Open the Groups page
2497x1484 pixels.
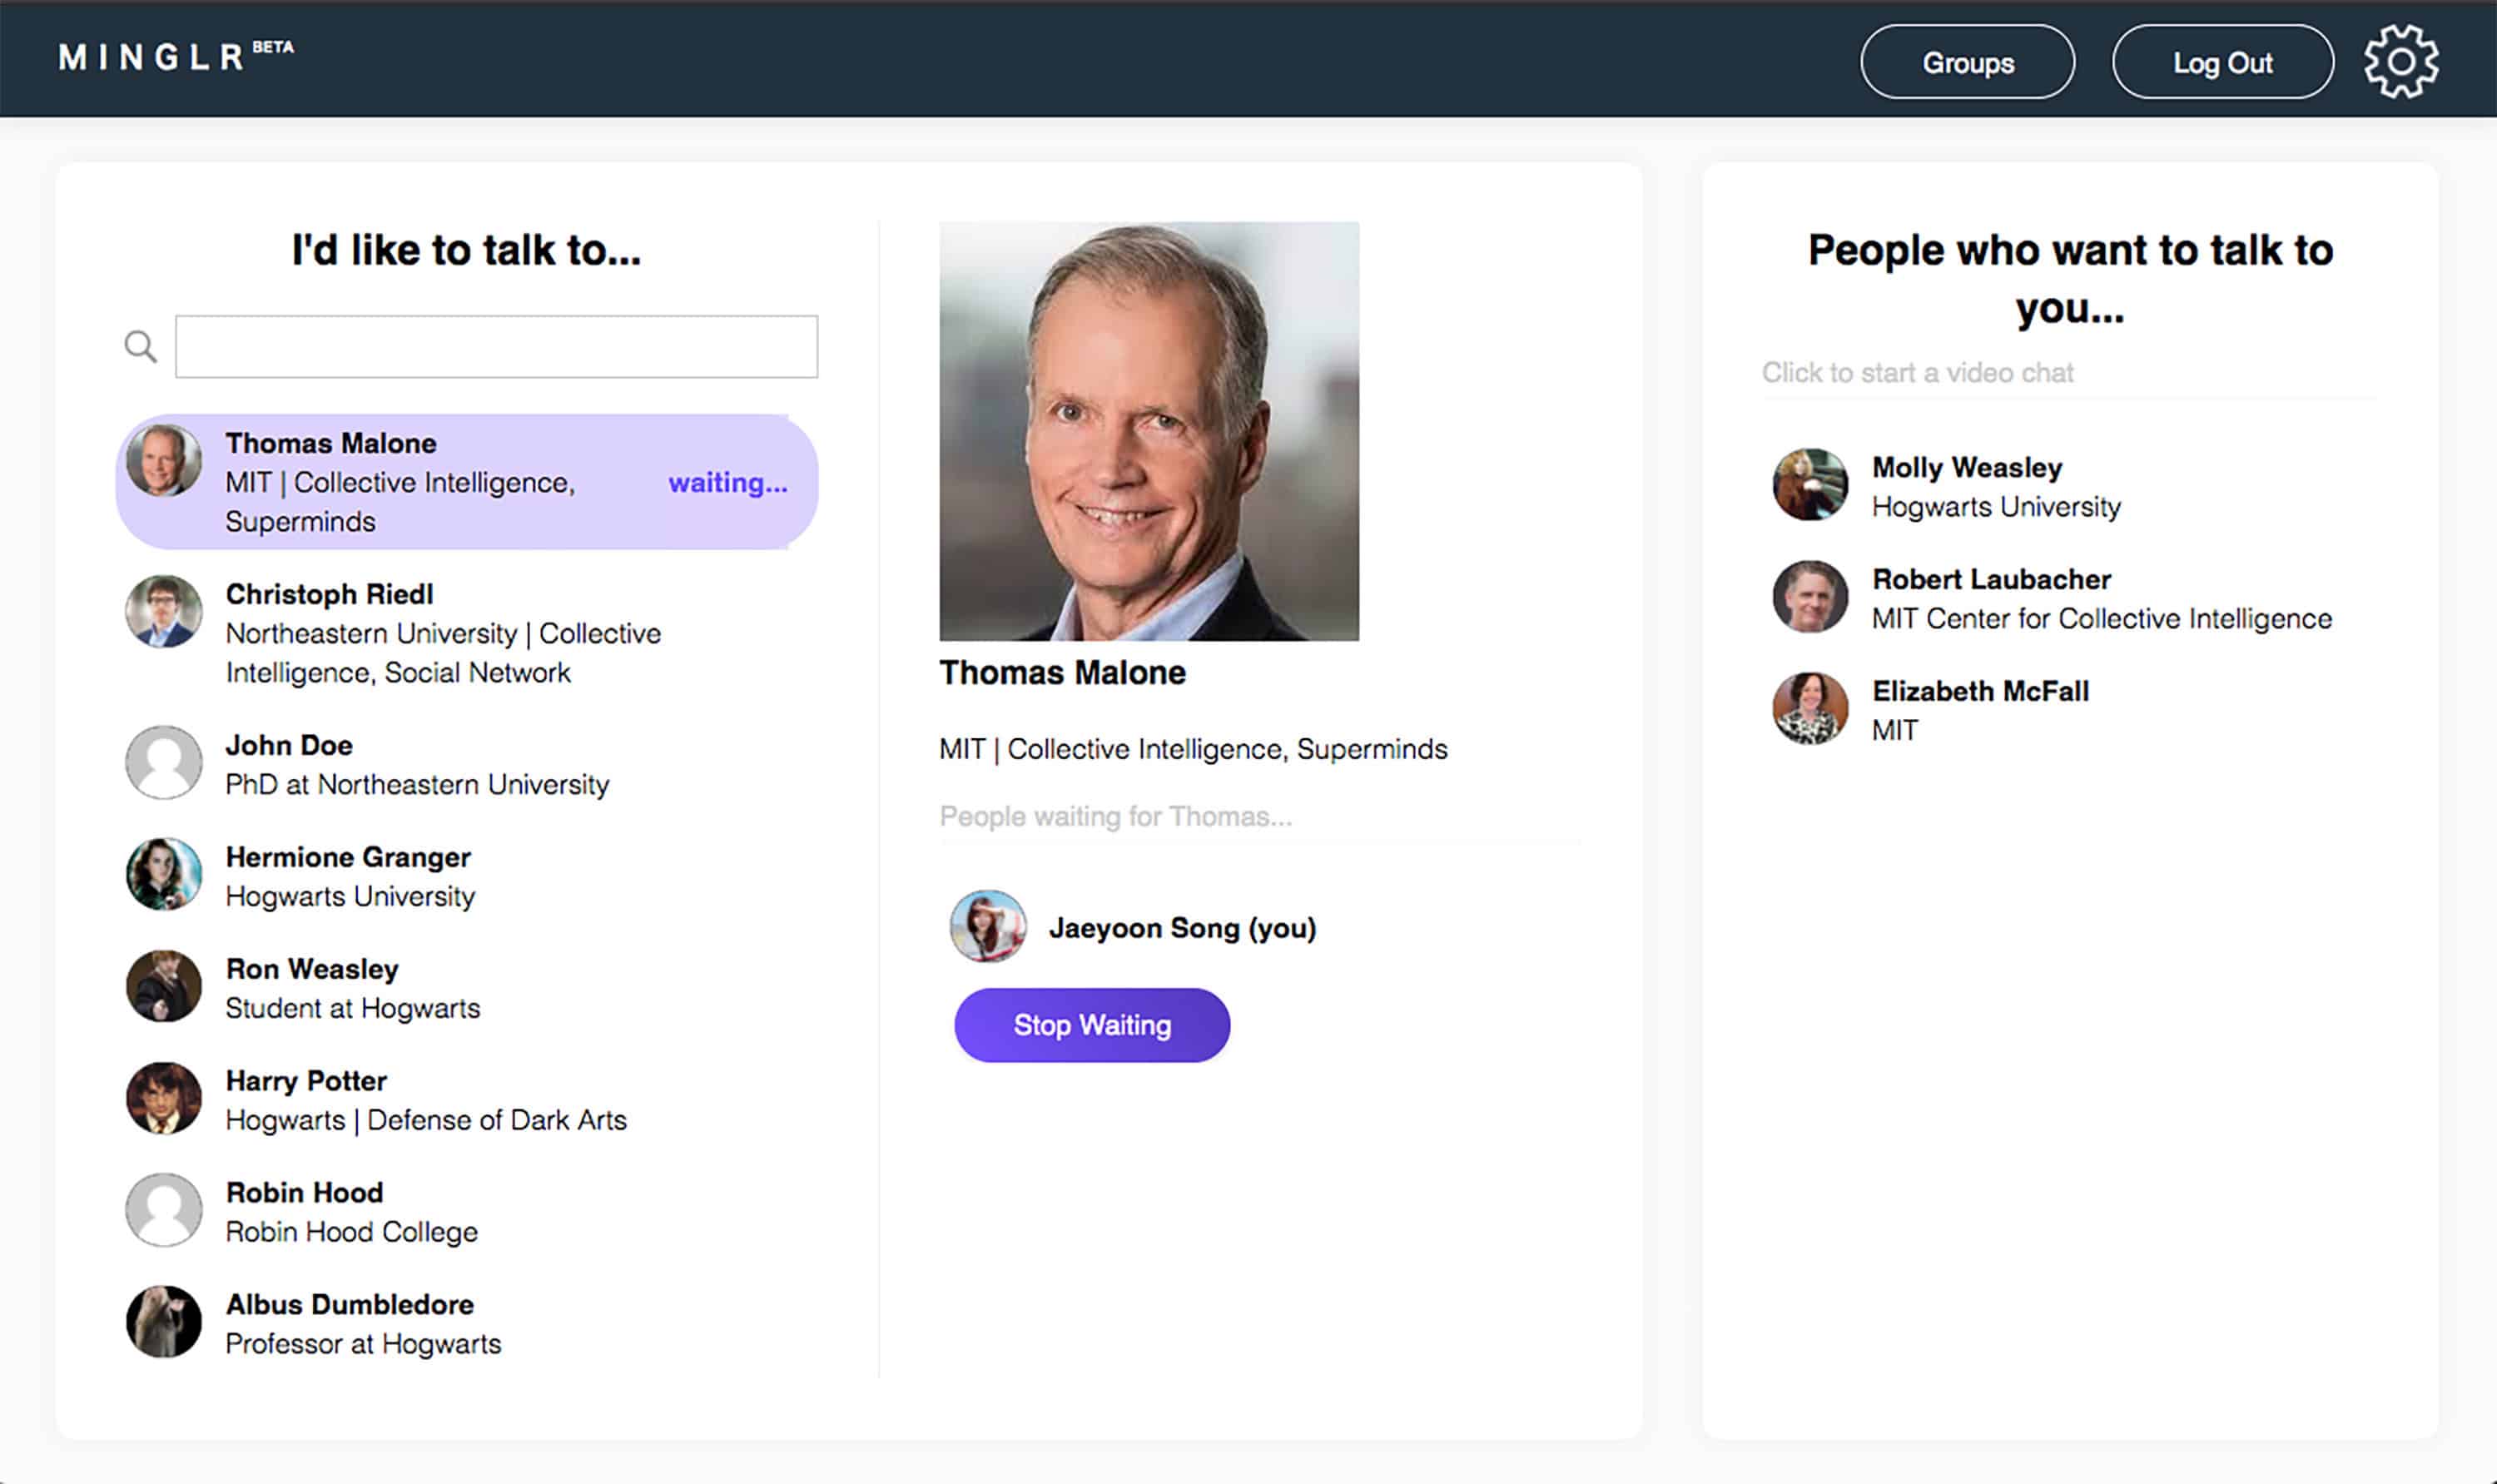click(1967, 62)
